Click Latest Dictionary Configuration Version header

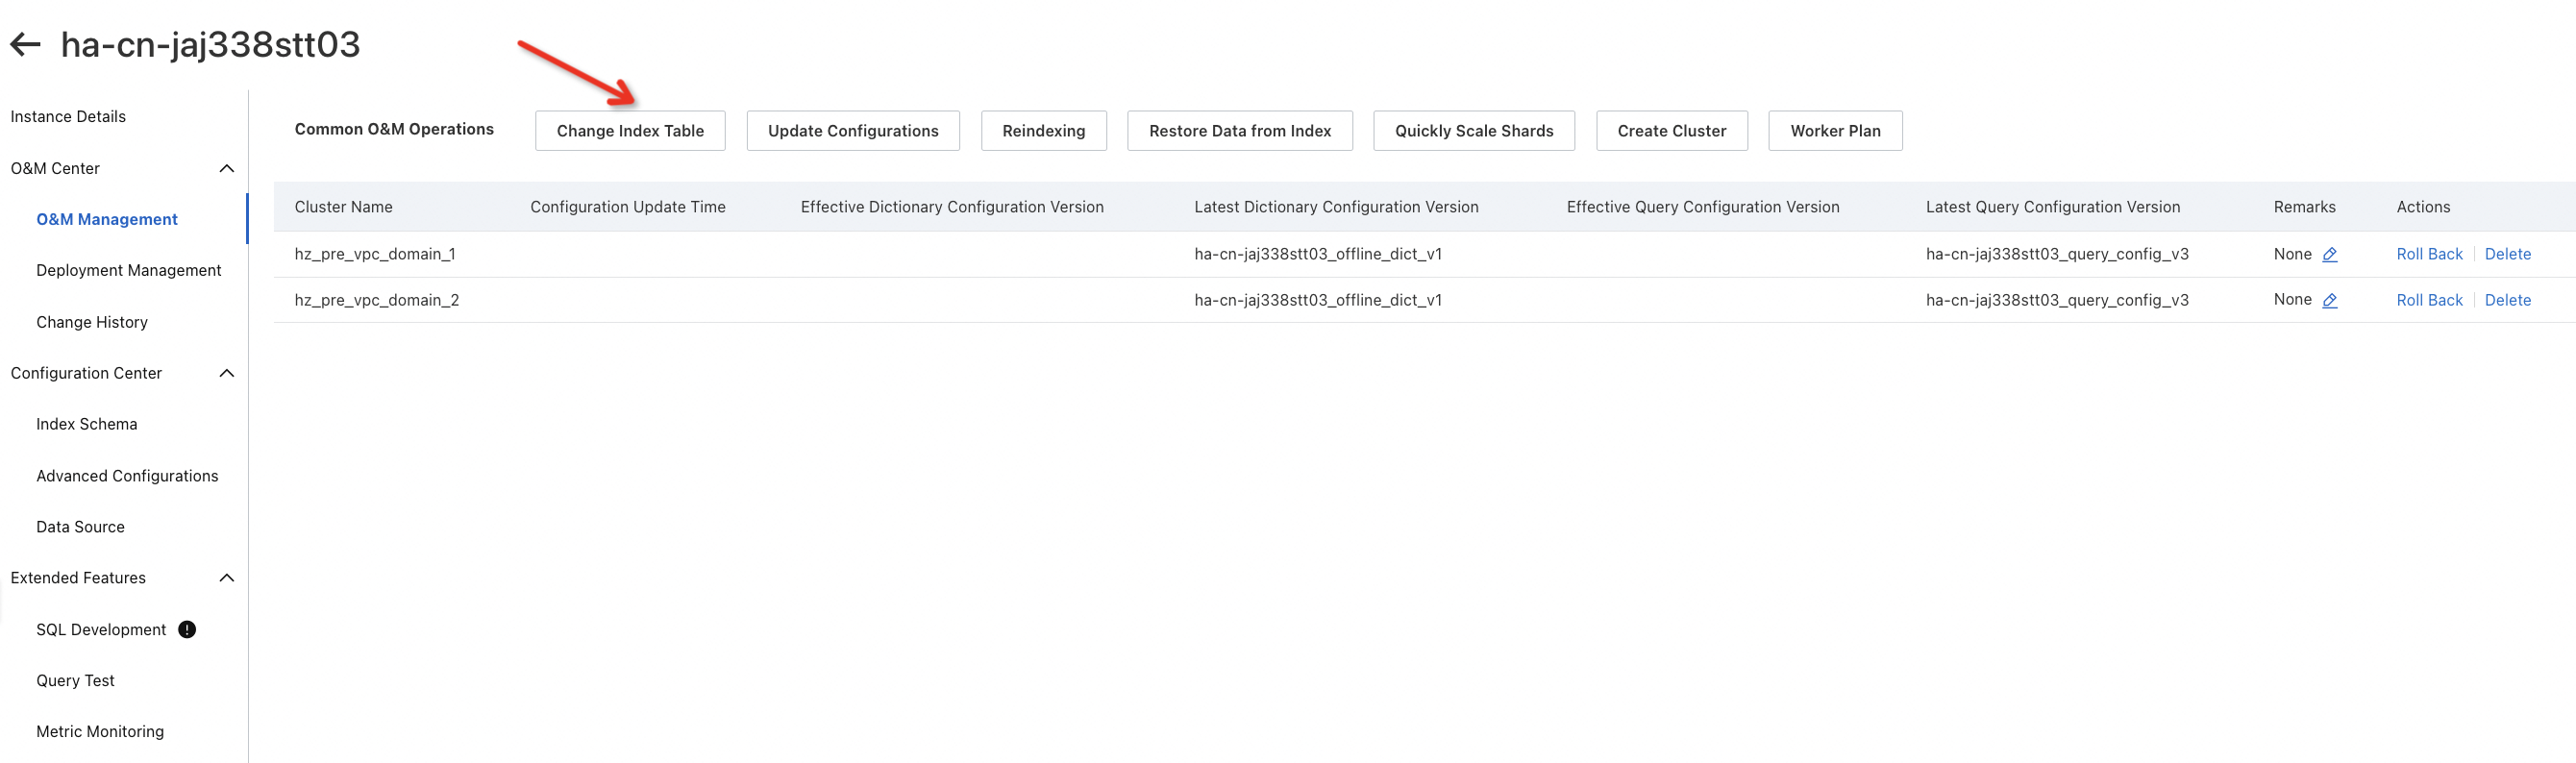pyautogui.click(x=1336, y=207)
